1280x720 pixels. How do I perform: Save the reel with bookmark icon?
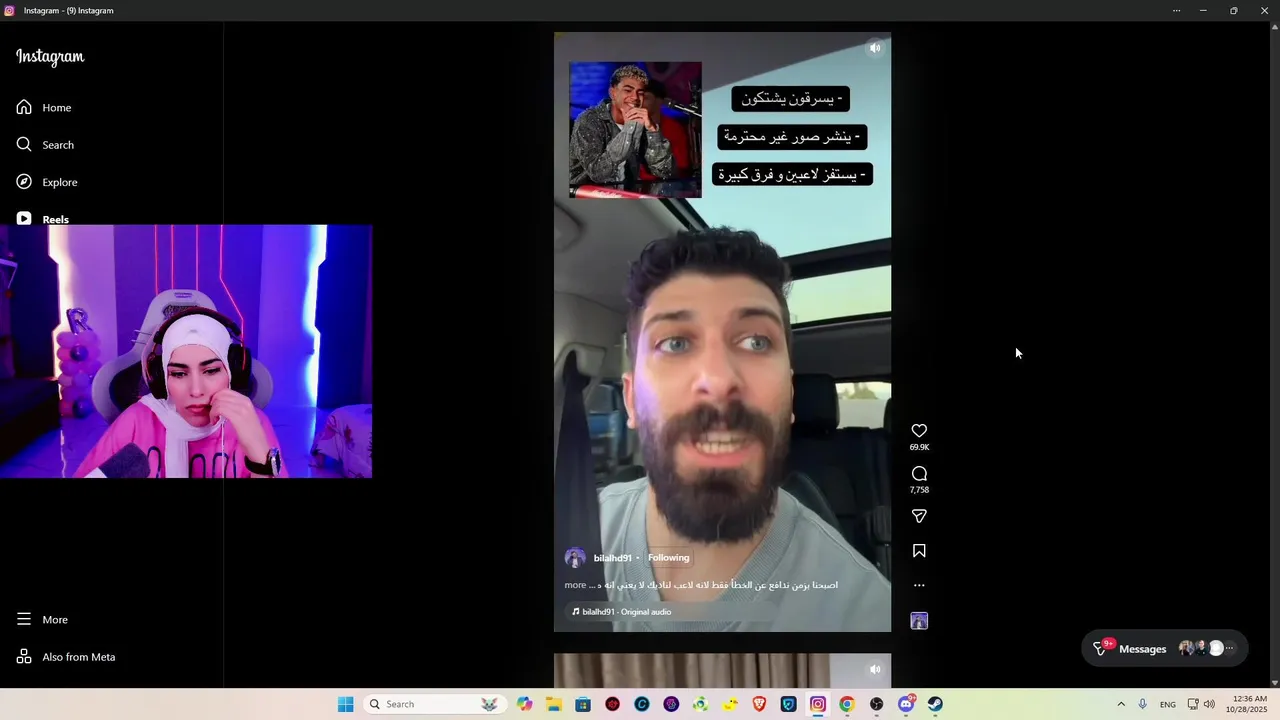tap(919, 551)
